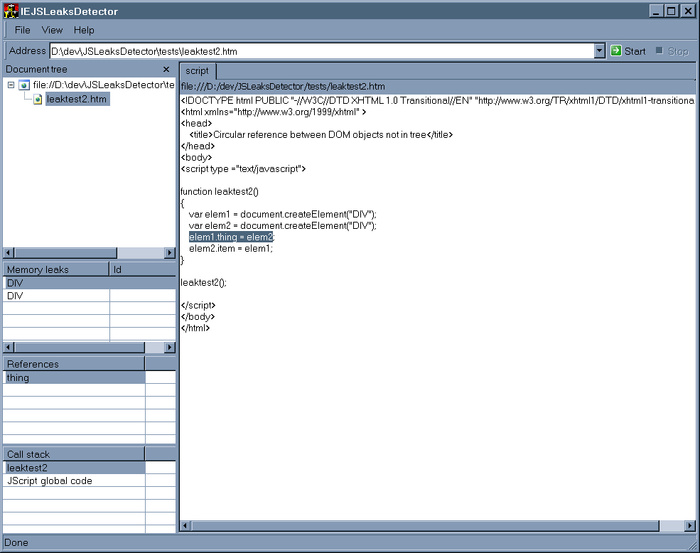
Task: Click the References column header
Action: (x=74, y=364)
